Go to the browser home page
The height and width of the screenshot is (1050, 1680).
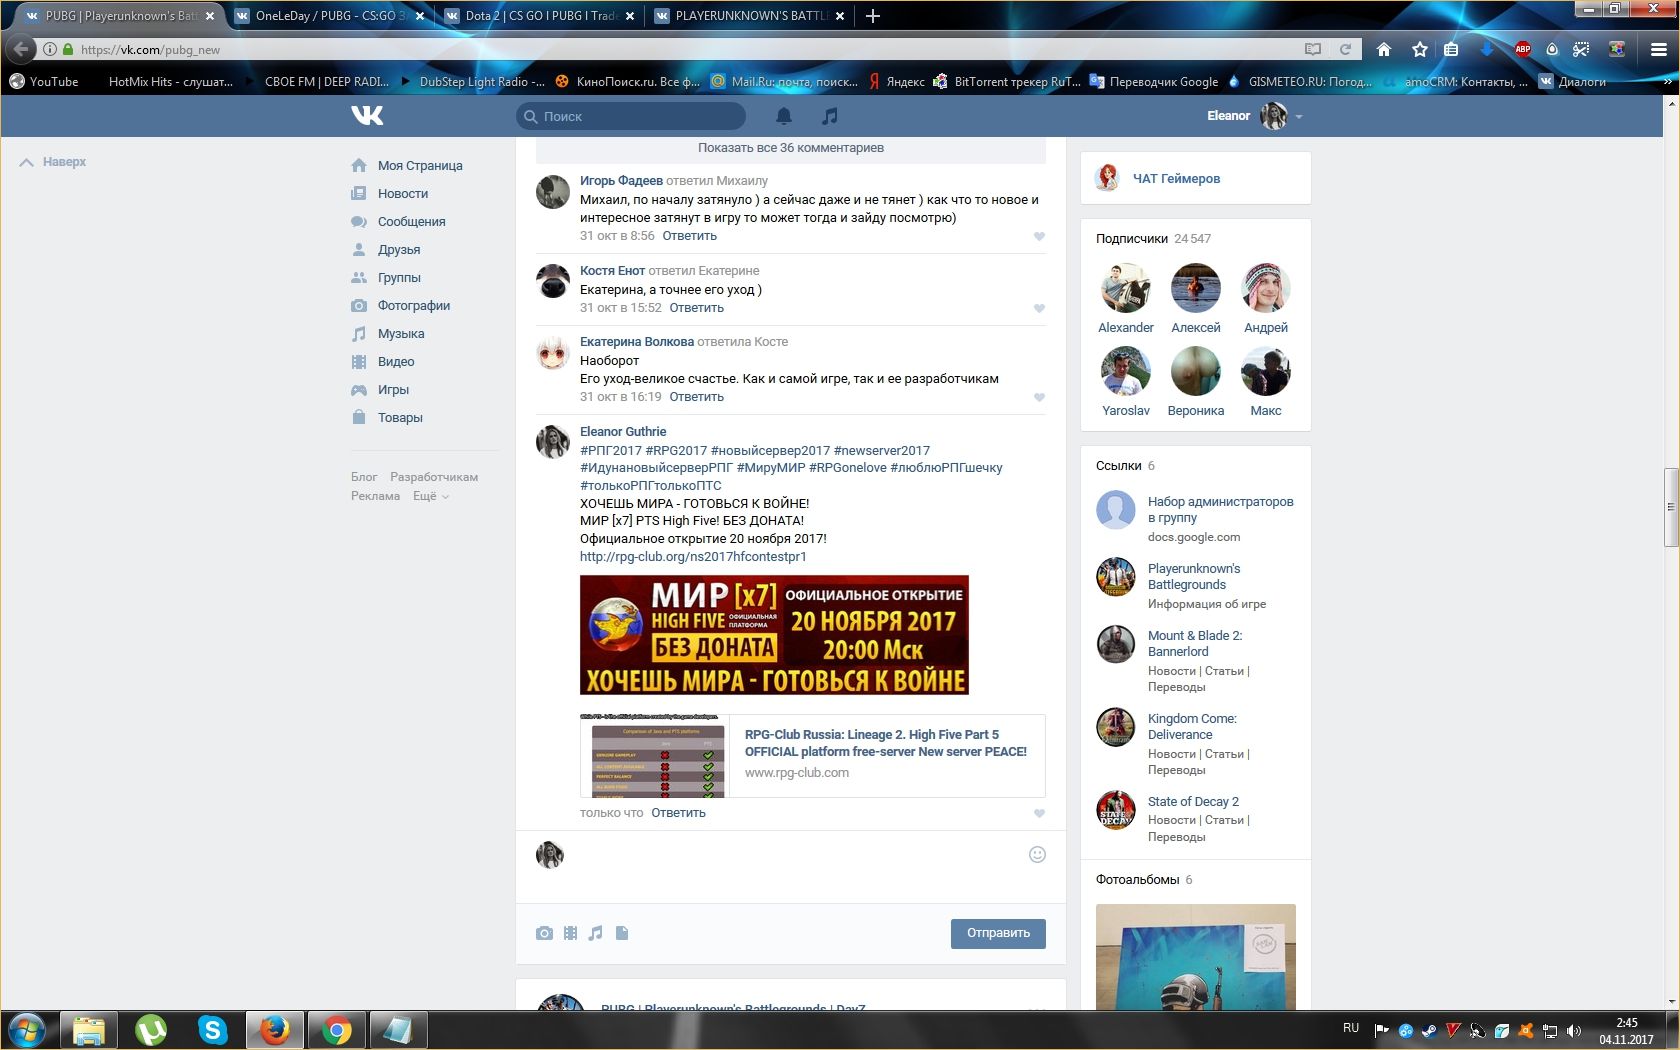(x=1384, y=49)
